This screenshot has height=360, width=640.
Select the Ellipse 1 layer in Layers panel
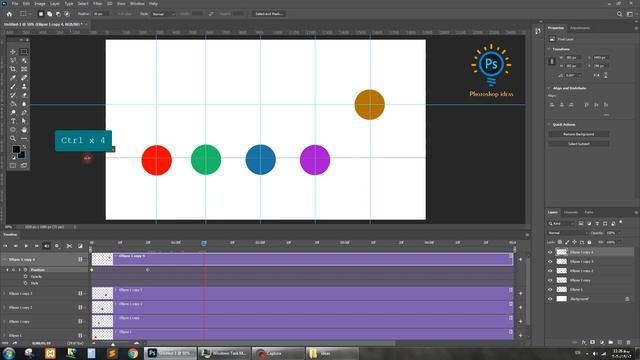pyautogui.click(x=594, y=290)
